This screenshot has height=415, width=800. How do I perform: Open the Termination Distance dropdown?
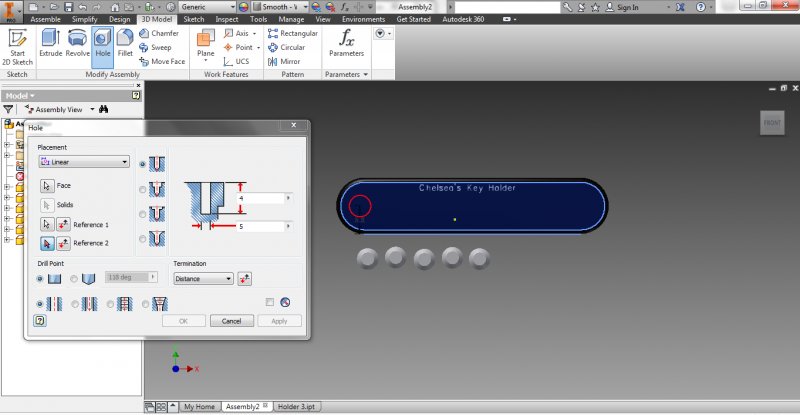coord(202,279)
